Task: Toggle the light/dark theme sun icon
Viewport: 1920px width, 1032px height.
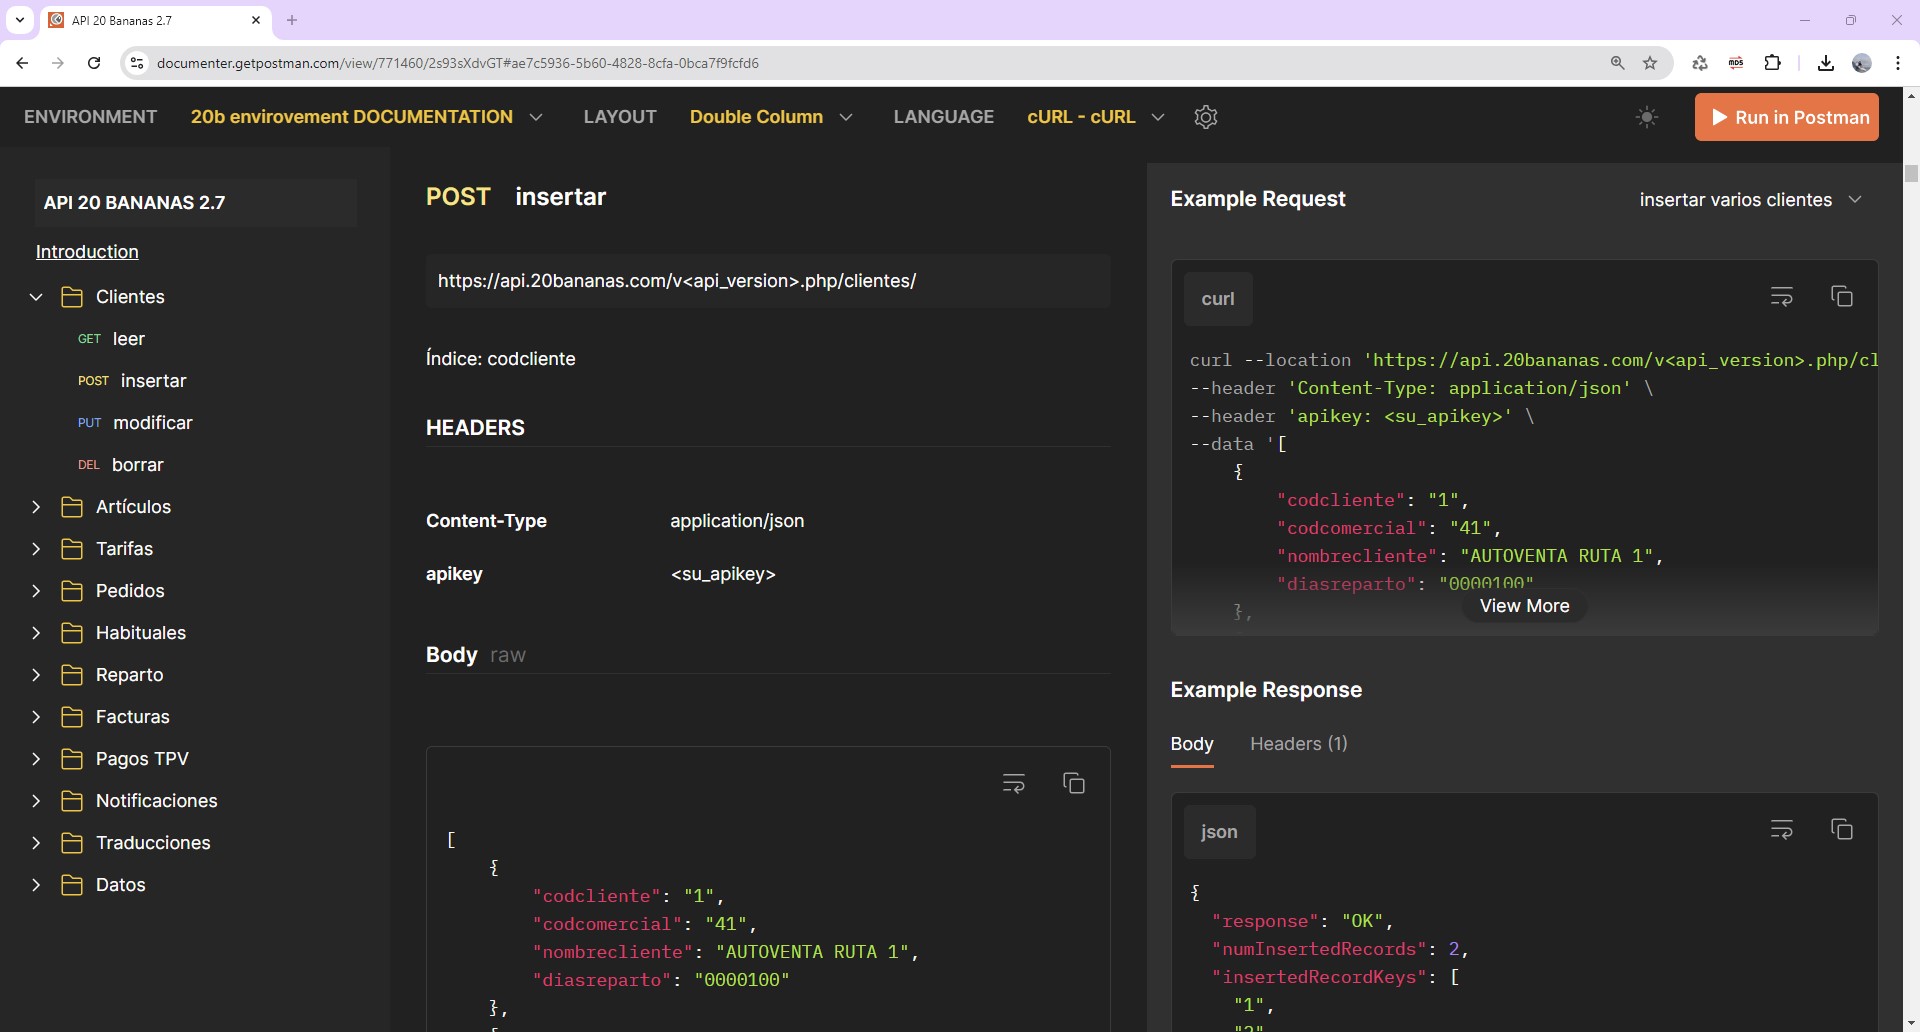Action: coord(1647,117)
